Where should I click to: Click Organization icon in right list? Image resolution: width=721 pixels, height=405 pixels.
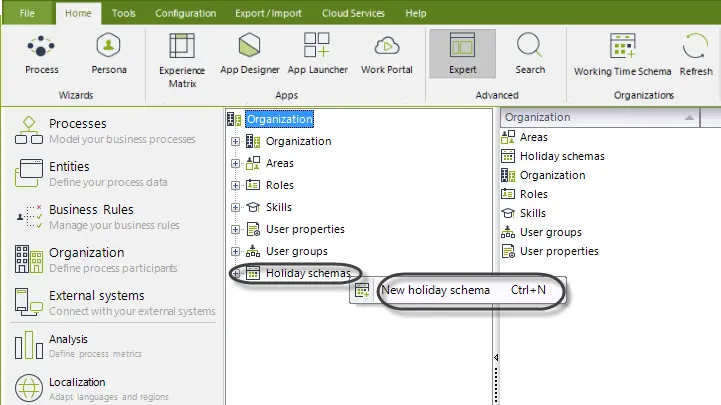click(x=508, y=175)
